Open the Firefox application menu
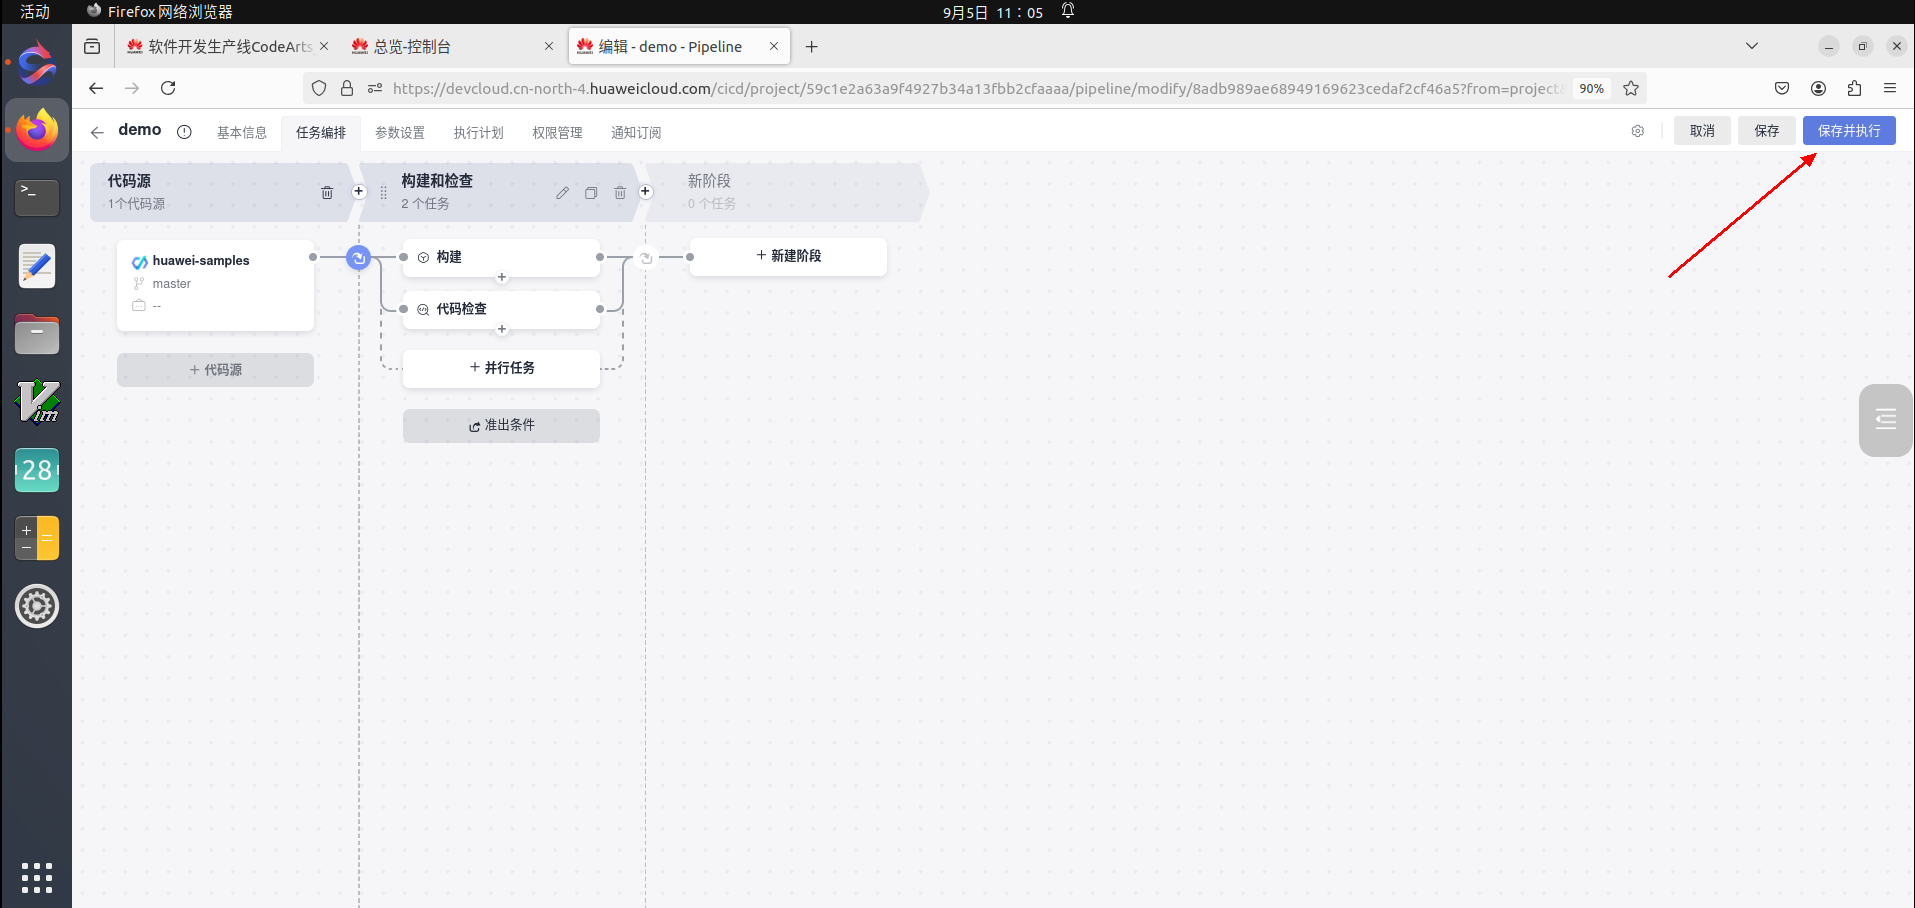Screen dimensions: 1915x908 point(1890,88)
